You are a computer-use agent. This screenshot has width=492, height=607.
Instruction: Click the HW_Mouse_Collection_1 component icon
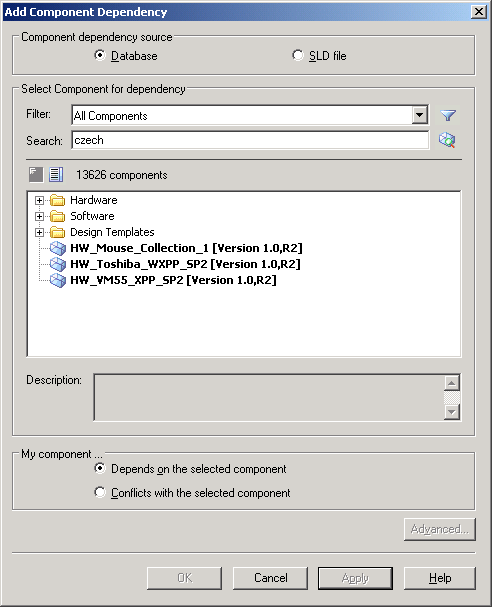tap(58, 248)
